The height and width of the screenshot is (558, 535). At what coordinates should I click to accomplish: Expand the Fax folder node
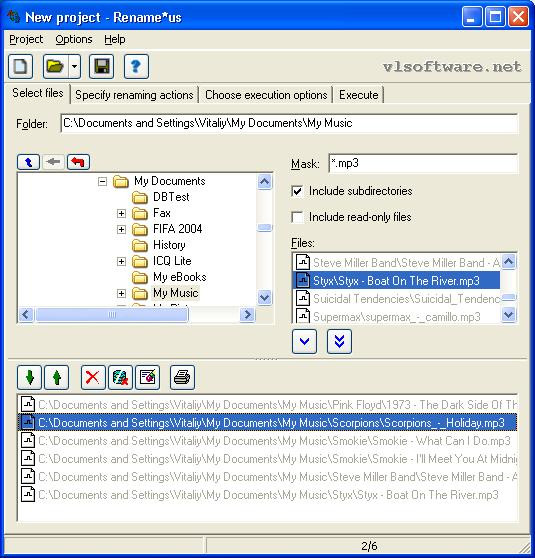tap(121, 214)
